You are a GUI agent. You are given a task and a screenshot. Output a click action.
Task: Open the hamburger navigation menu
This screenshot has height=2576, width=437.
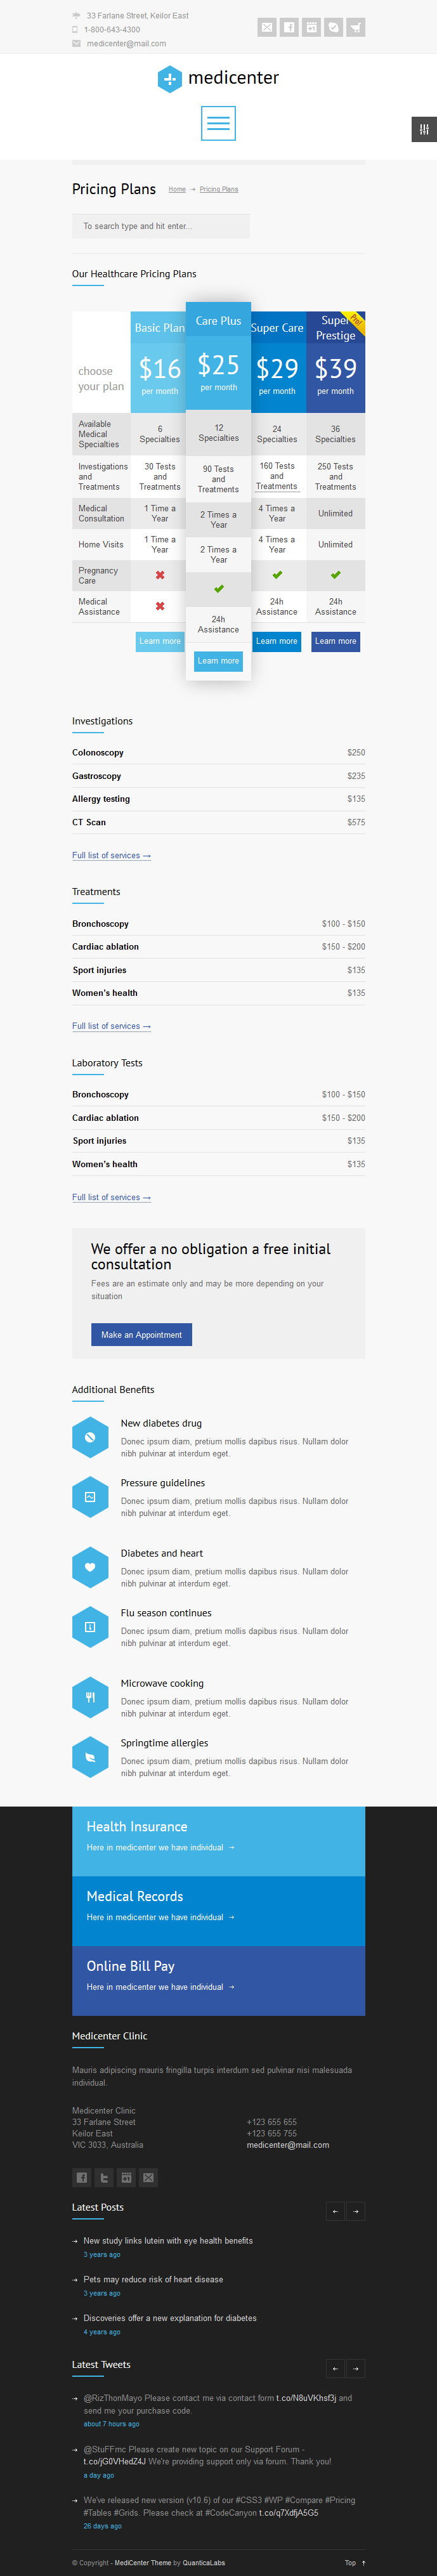(218, 123)
